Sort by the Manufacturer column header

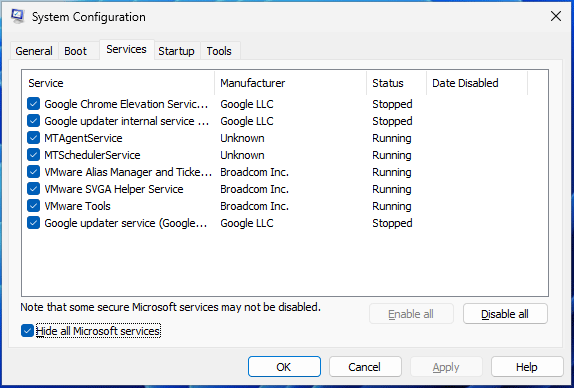click(x=291, y=83)
